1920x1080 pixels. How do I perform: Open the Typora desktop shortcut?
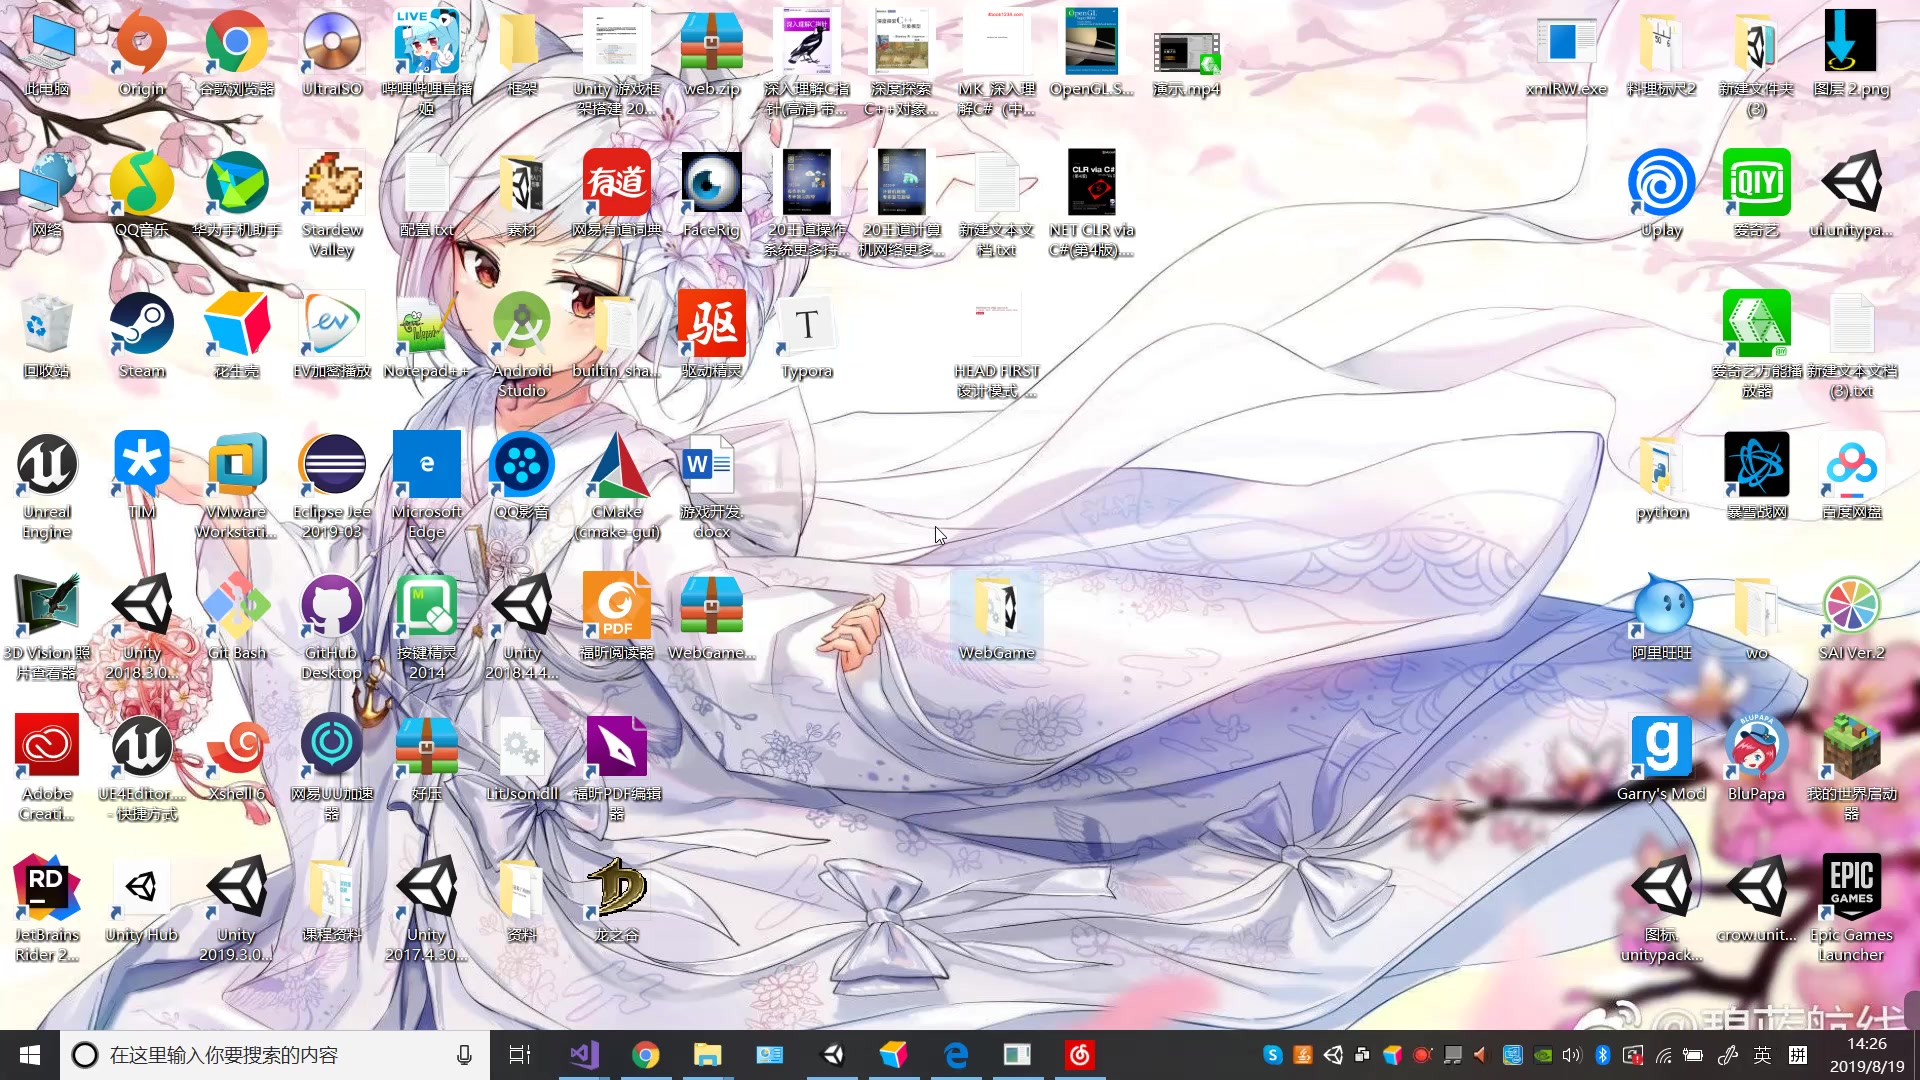pyautogui.click(x=806, y=326)
